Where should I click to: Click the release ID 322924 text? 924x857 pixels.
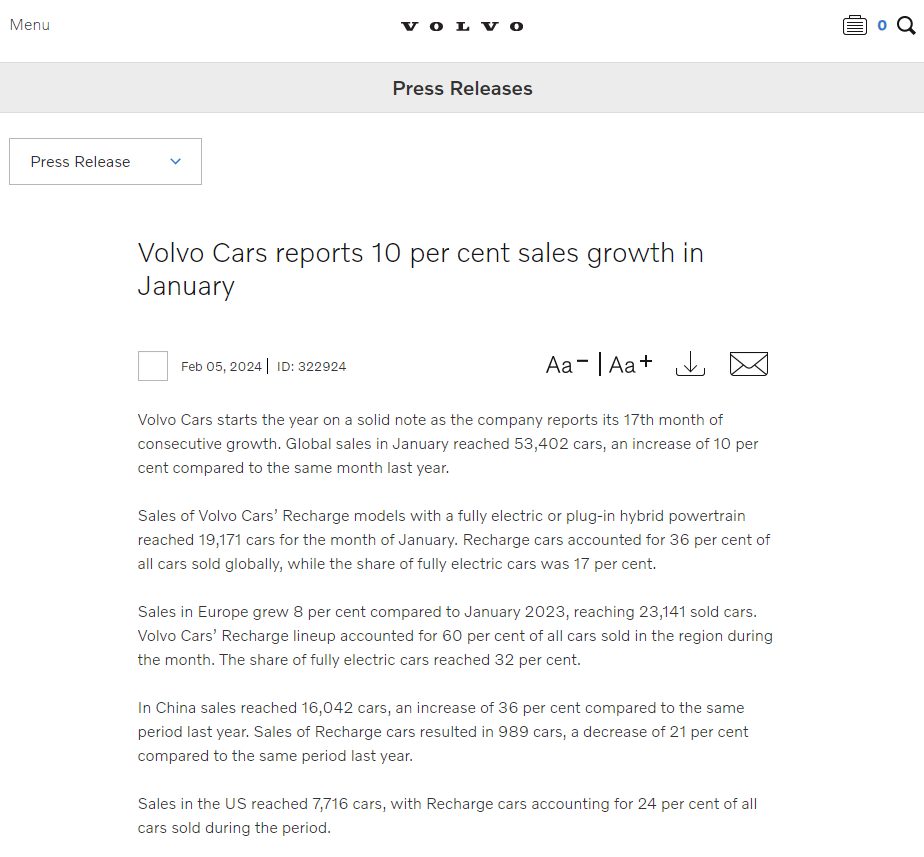pyautogui.click(x=311, y=367)
